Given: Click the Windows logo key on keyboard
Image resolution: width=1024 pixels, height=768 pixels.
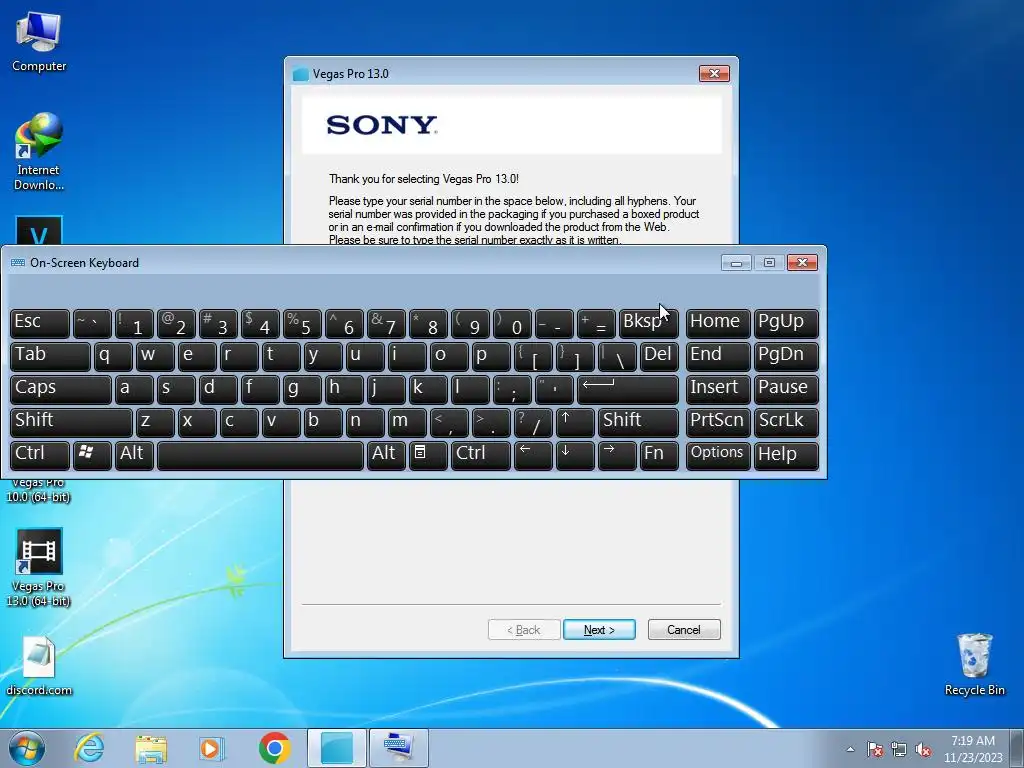Looking at the screenshot, I should [x=92, y=455].
